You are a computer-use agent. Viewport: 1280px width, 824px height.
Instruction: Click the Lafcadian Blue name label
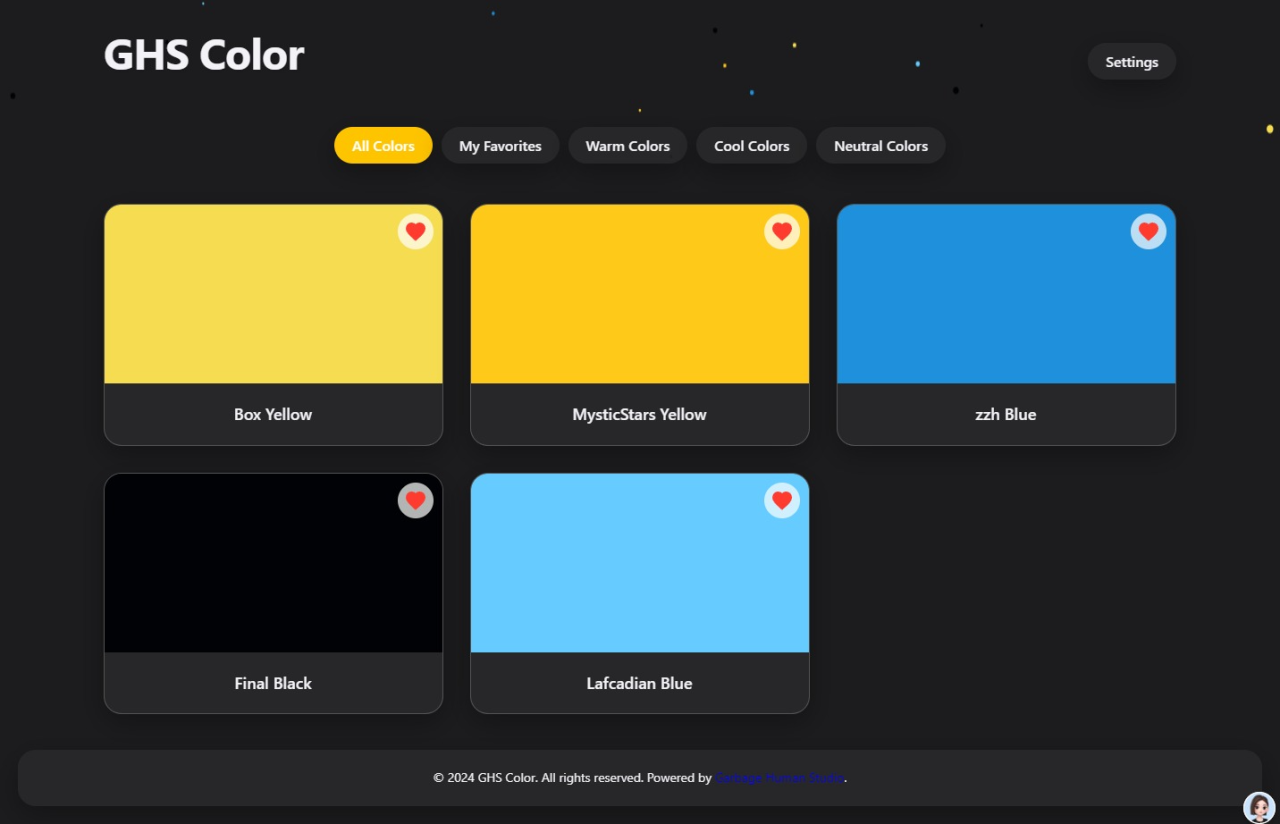click(x=639, y=684)
